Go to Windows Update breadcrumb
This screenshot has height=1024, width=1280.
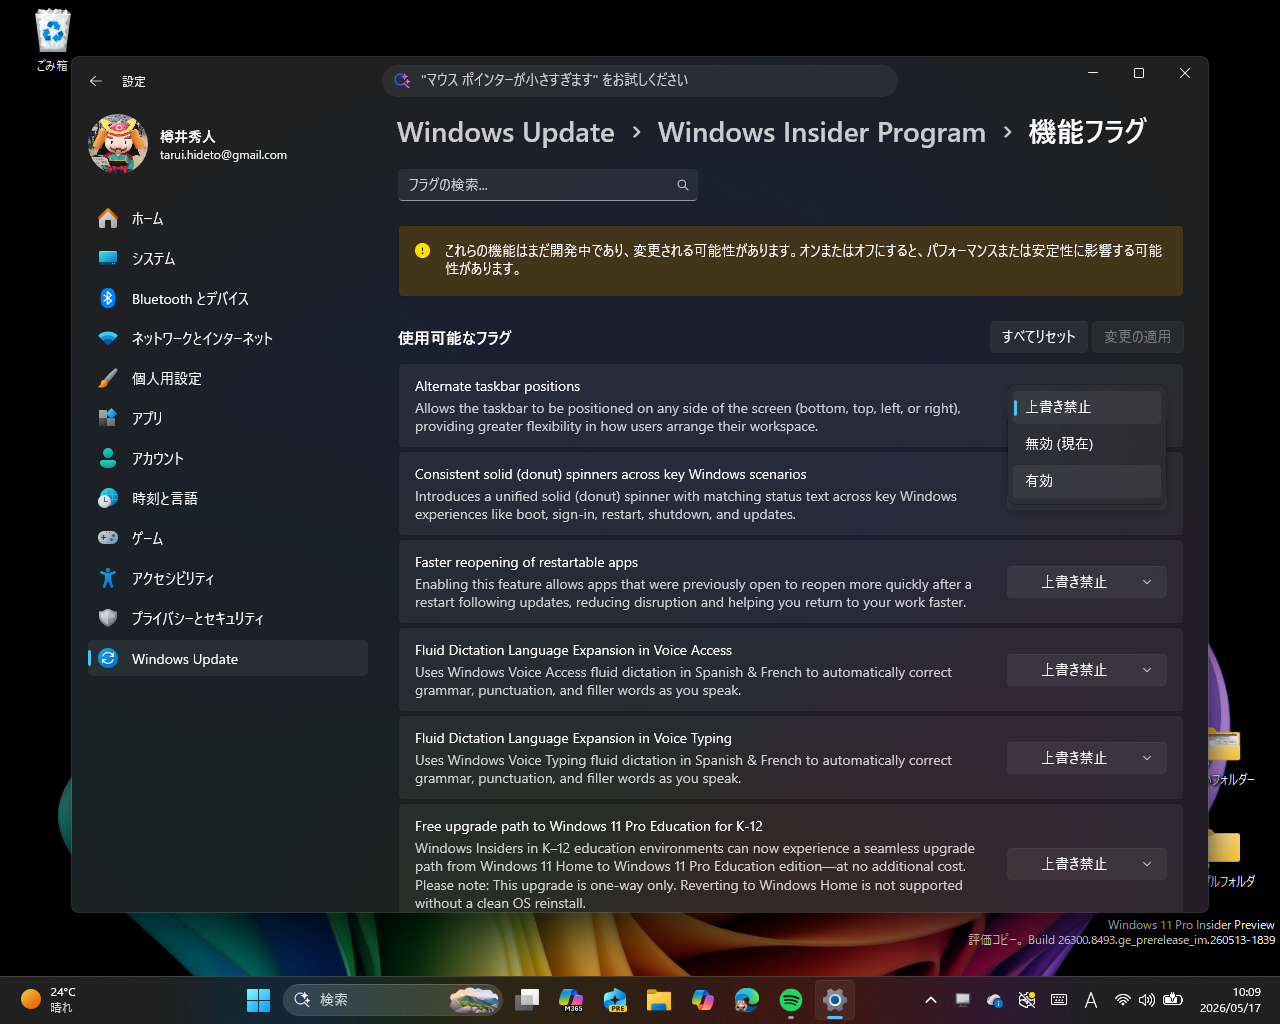click(x=506, y=132)
